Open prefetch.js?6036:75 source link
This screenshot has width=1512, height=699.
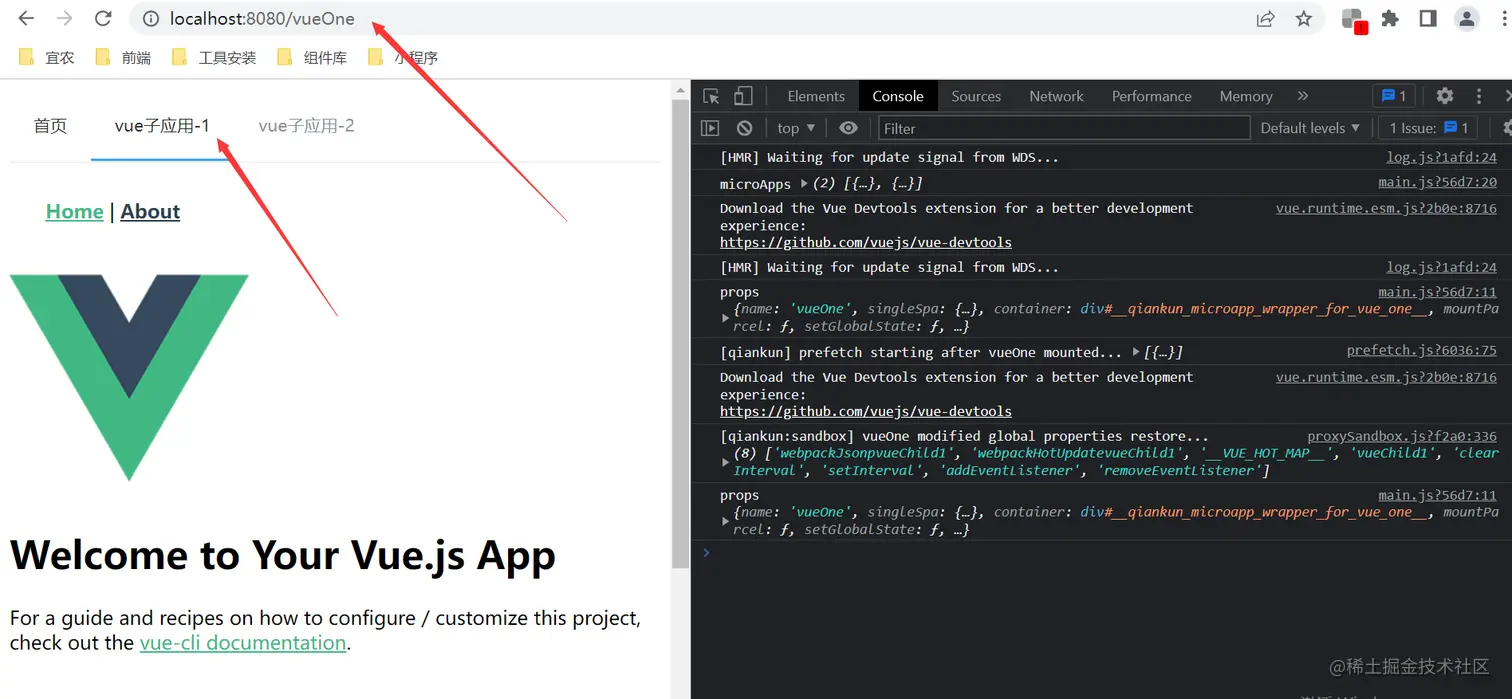coord(1422,351)
